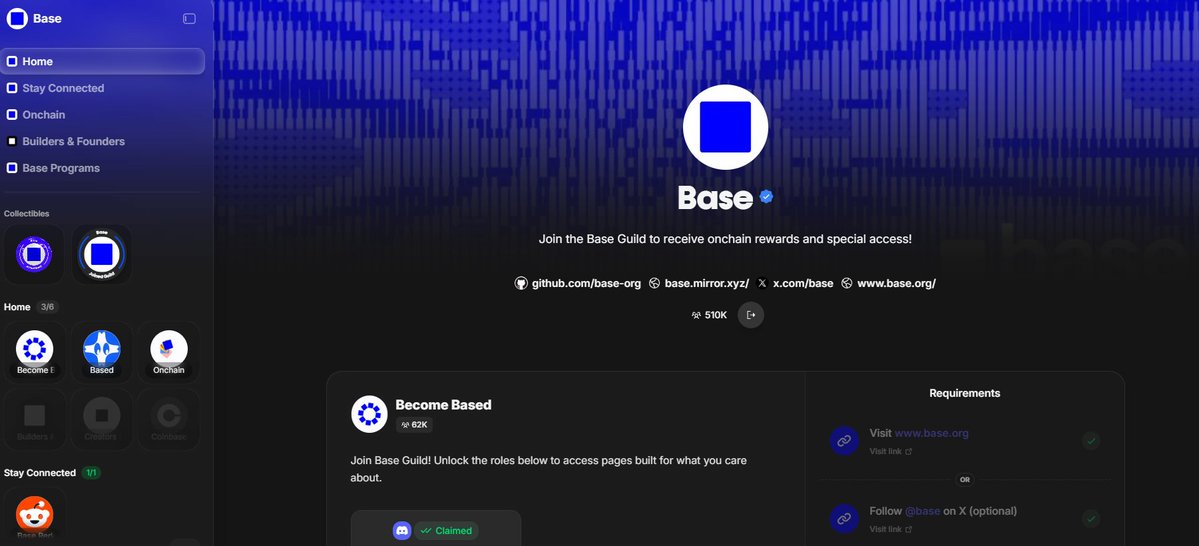
Task: View the Joined Guild collectible badge
Action: point(102,254)
